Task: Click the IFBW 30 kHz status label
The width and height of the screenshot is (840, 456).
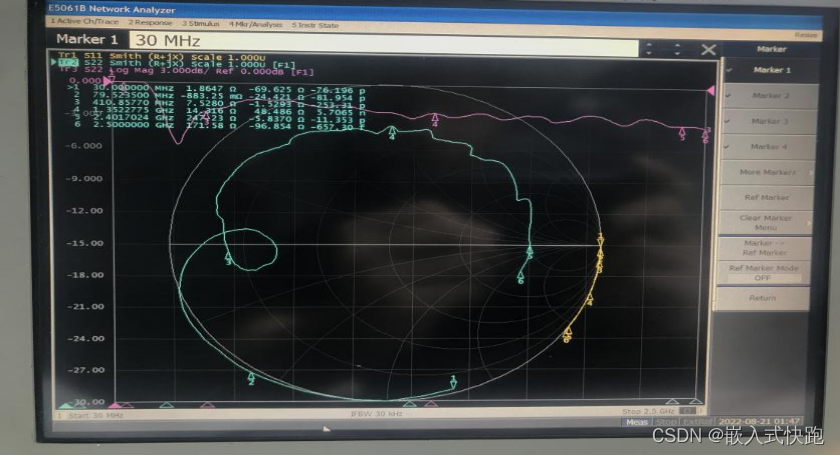Action: 377,414
